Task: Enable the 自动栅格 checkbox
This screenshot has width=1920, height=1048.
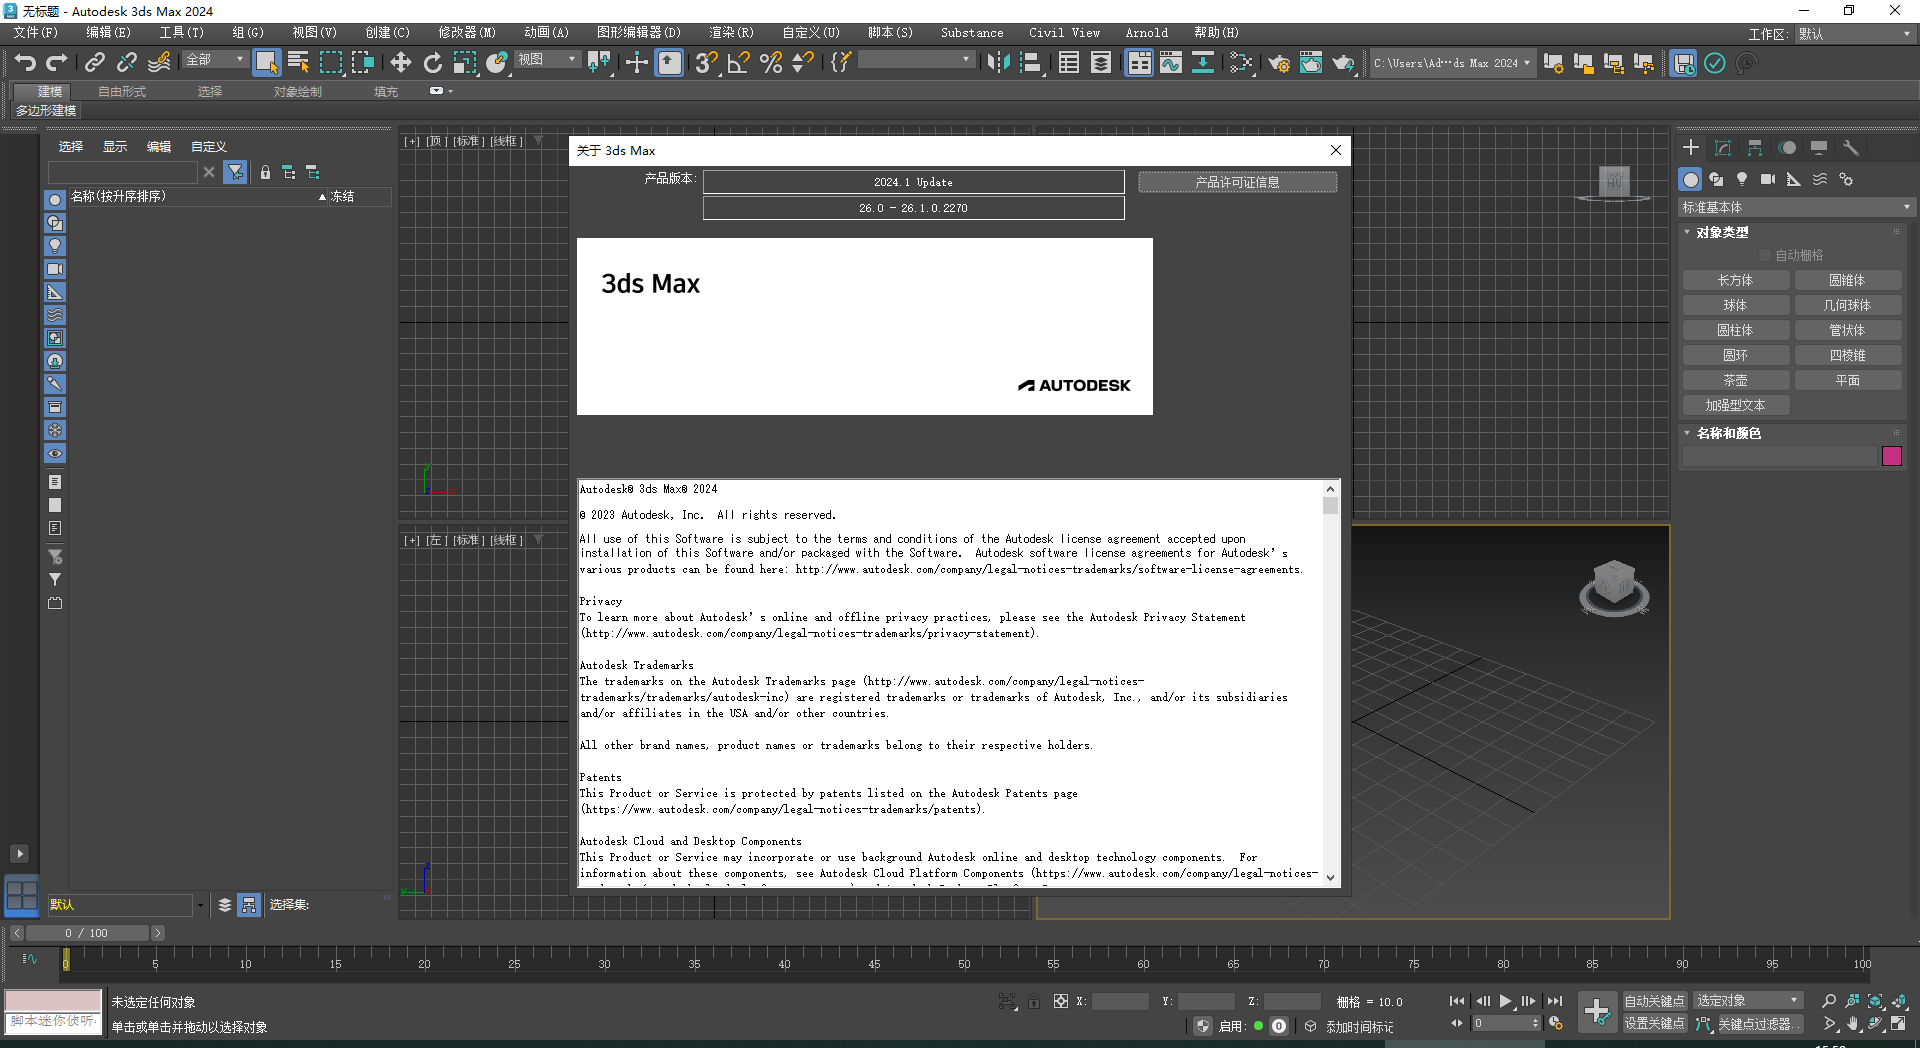Action: [1767, 254]
